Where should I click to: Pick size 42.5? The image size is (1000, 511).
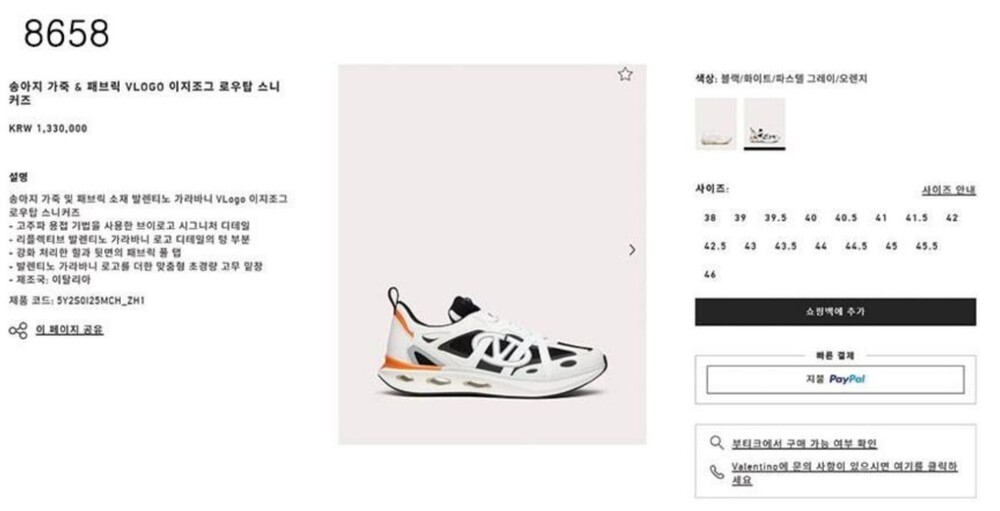(715, 246)
